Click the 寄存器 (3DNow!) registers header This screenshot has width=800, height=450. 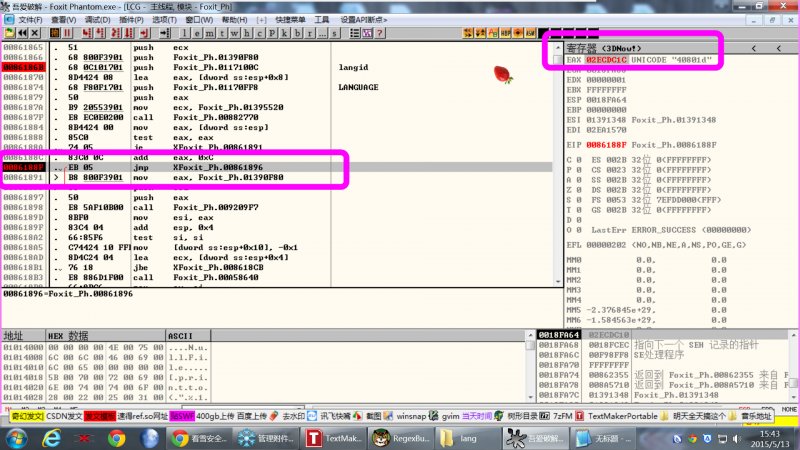pos(604,48)
